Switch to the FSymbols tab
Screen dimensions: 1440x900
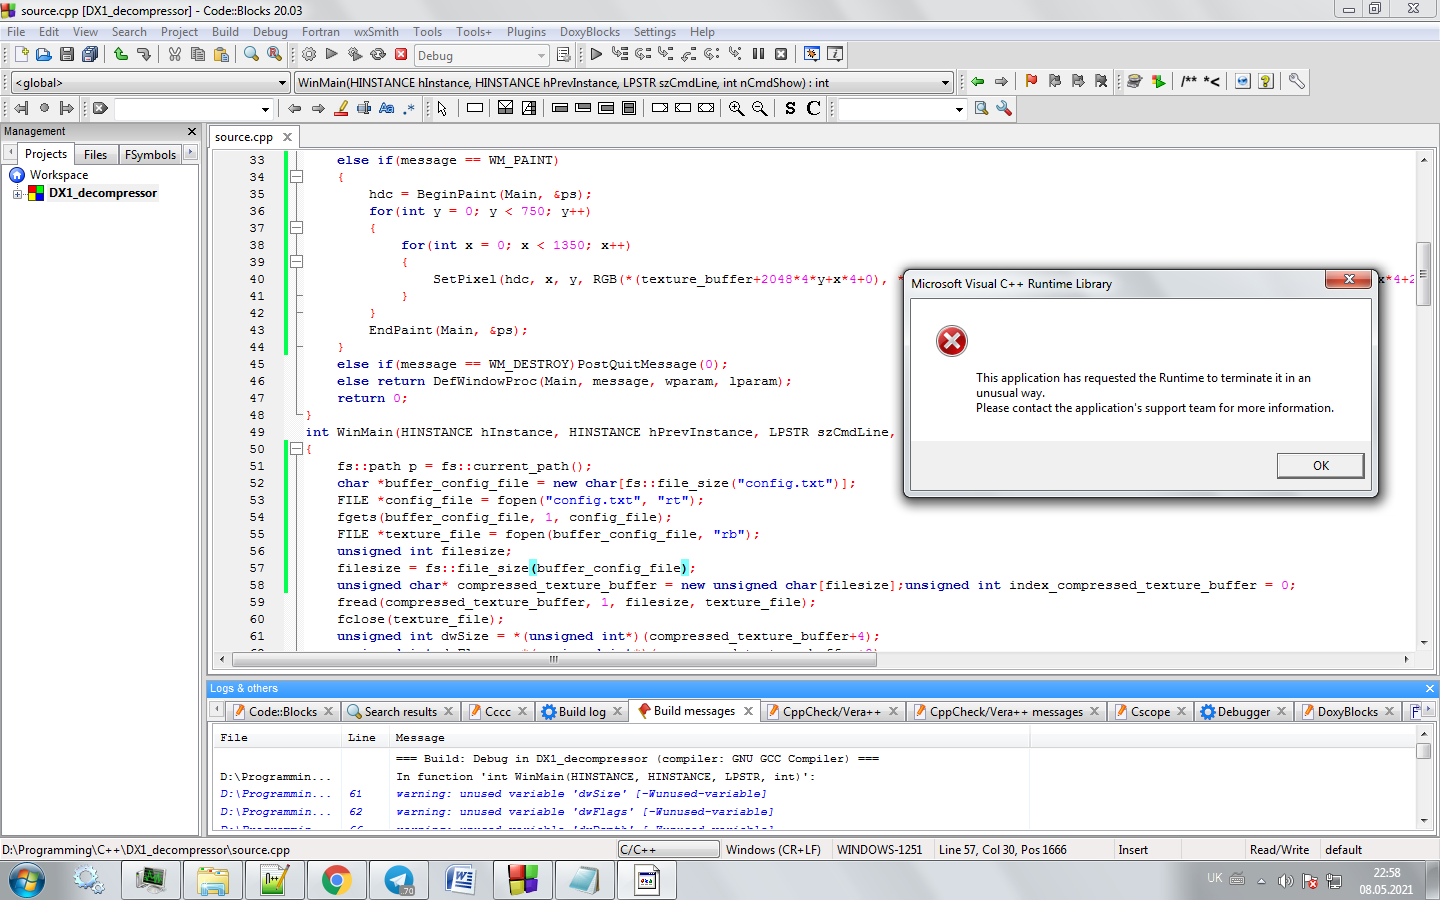click(x=150, y=154)
